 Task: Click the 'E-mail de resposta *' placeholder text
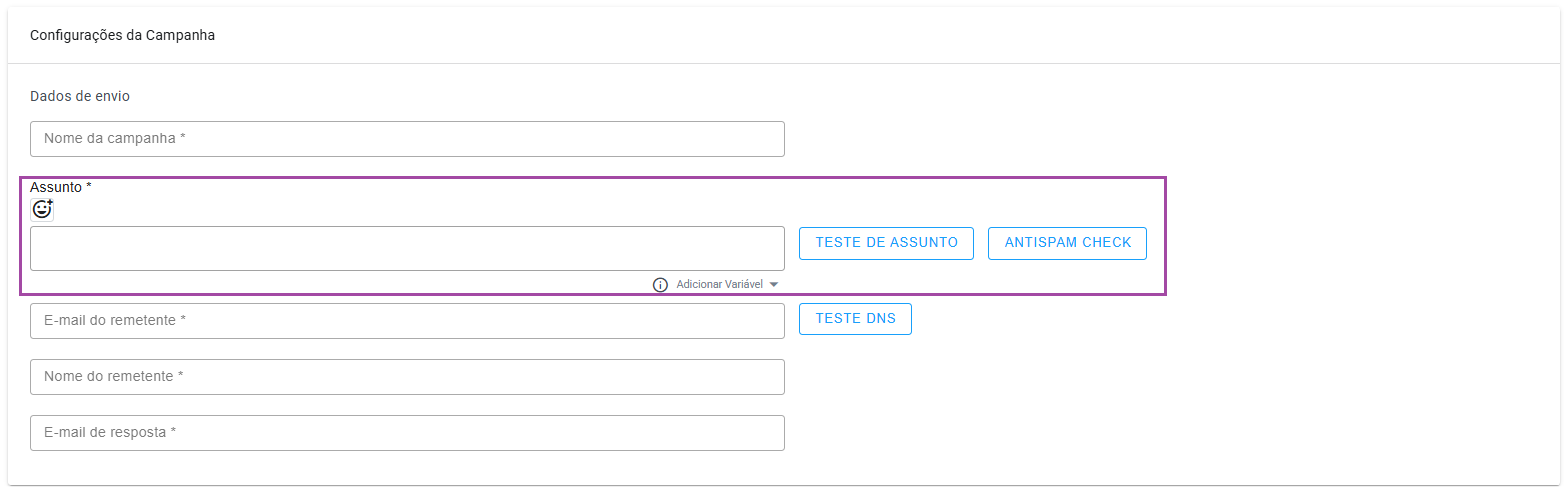110,433
